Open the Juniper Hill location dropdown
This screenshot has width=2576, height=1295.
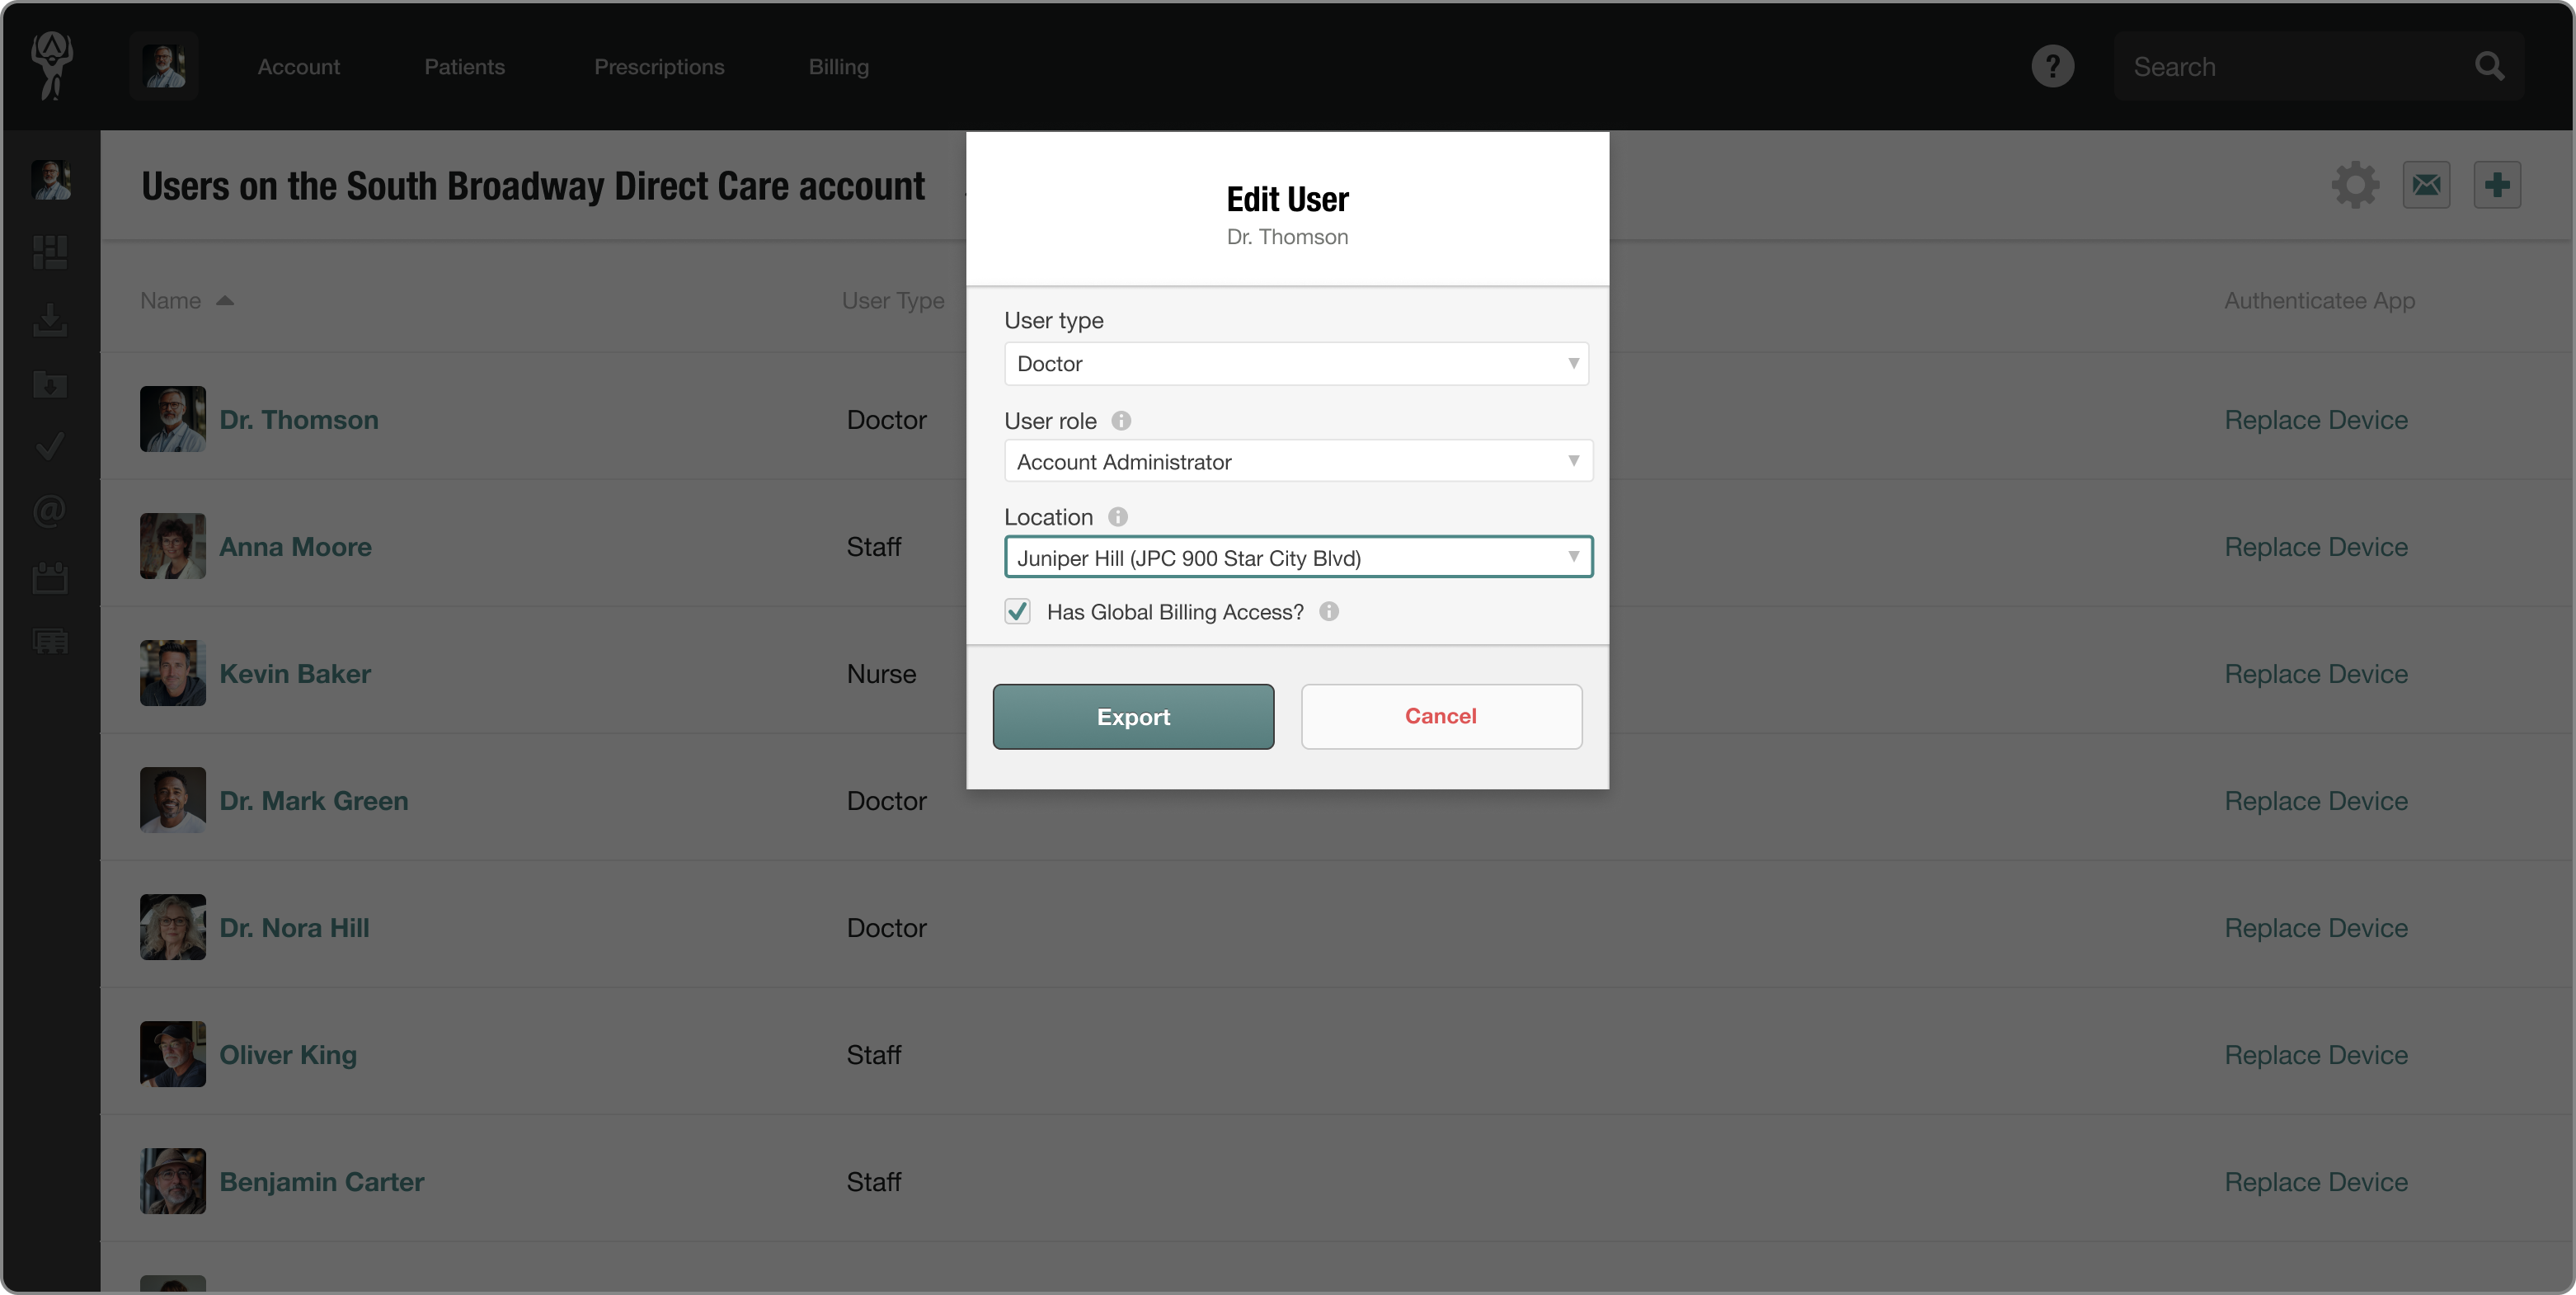click(1298, 557)
